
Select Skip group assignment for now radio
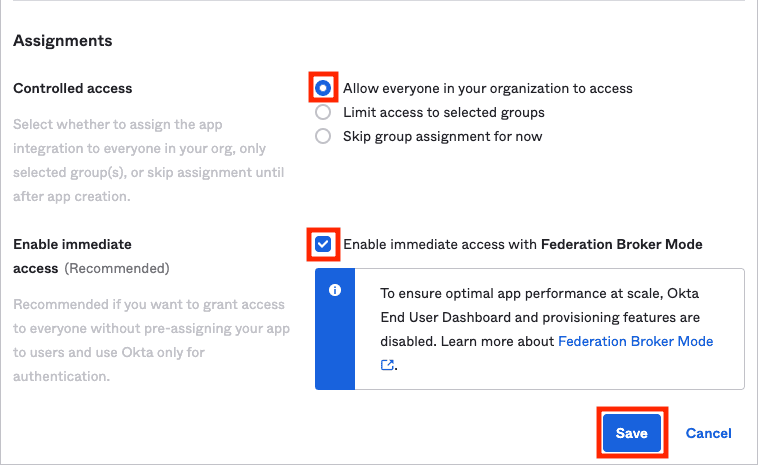point(323,136)
